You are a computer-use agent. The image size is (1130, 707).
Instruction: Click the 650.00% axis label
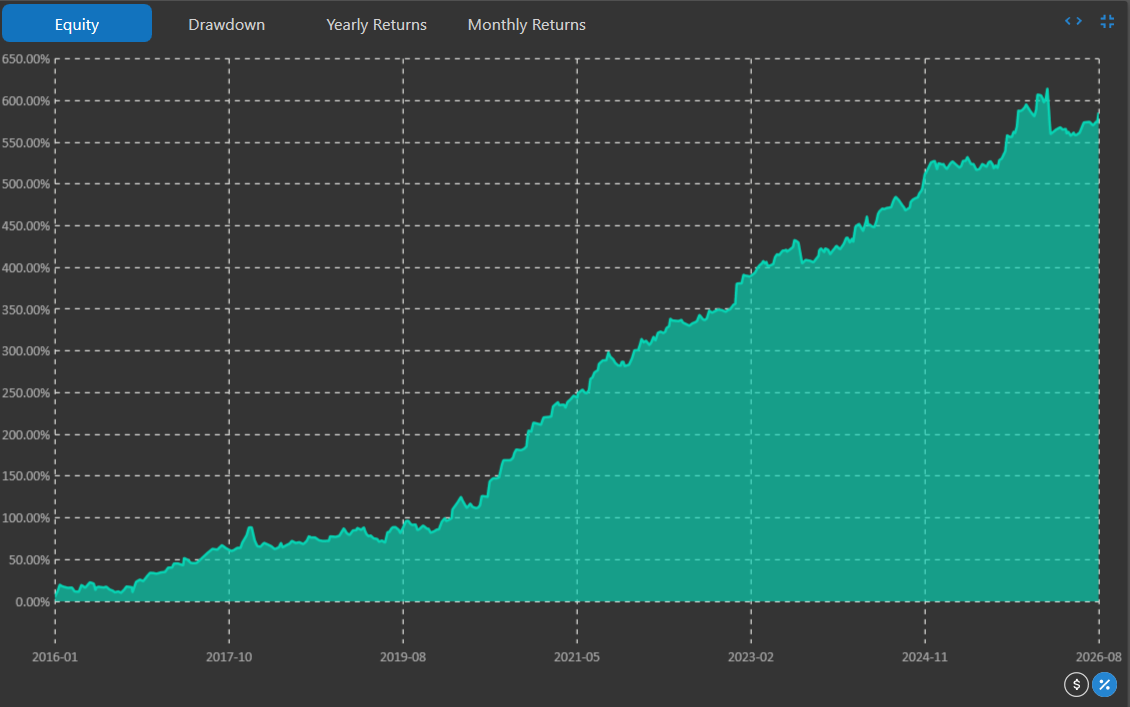click(x=26, y=59)
